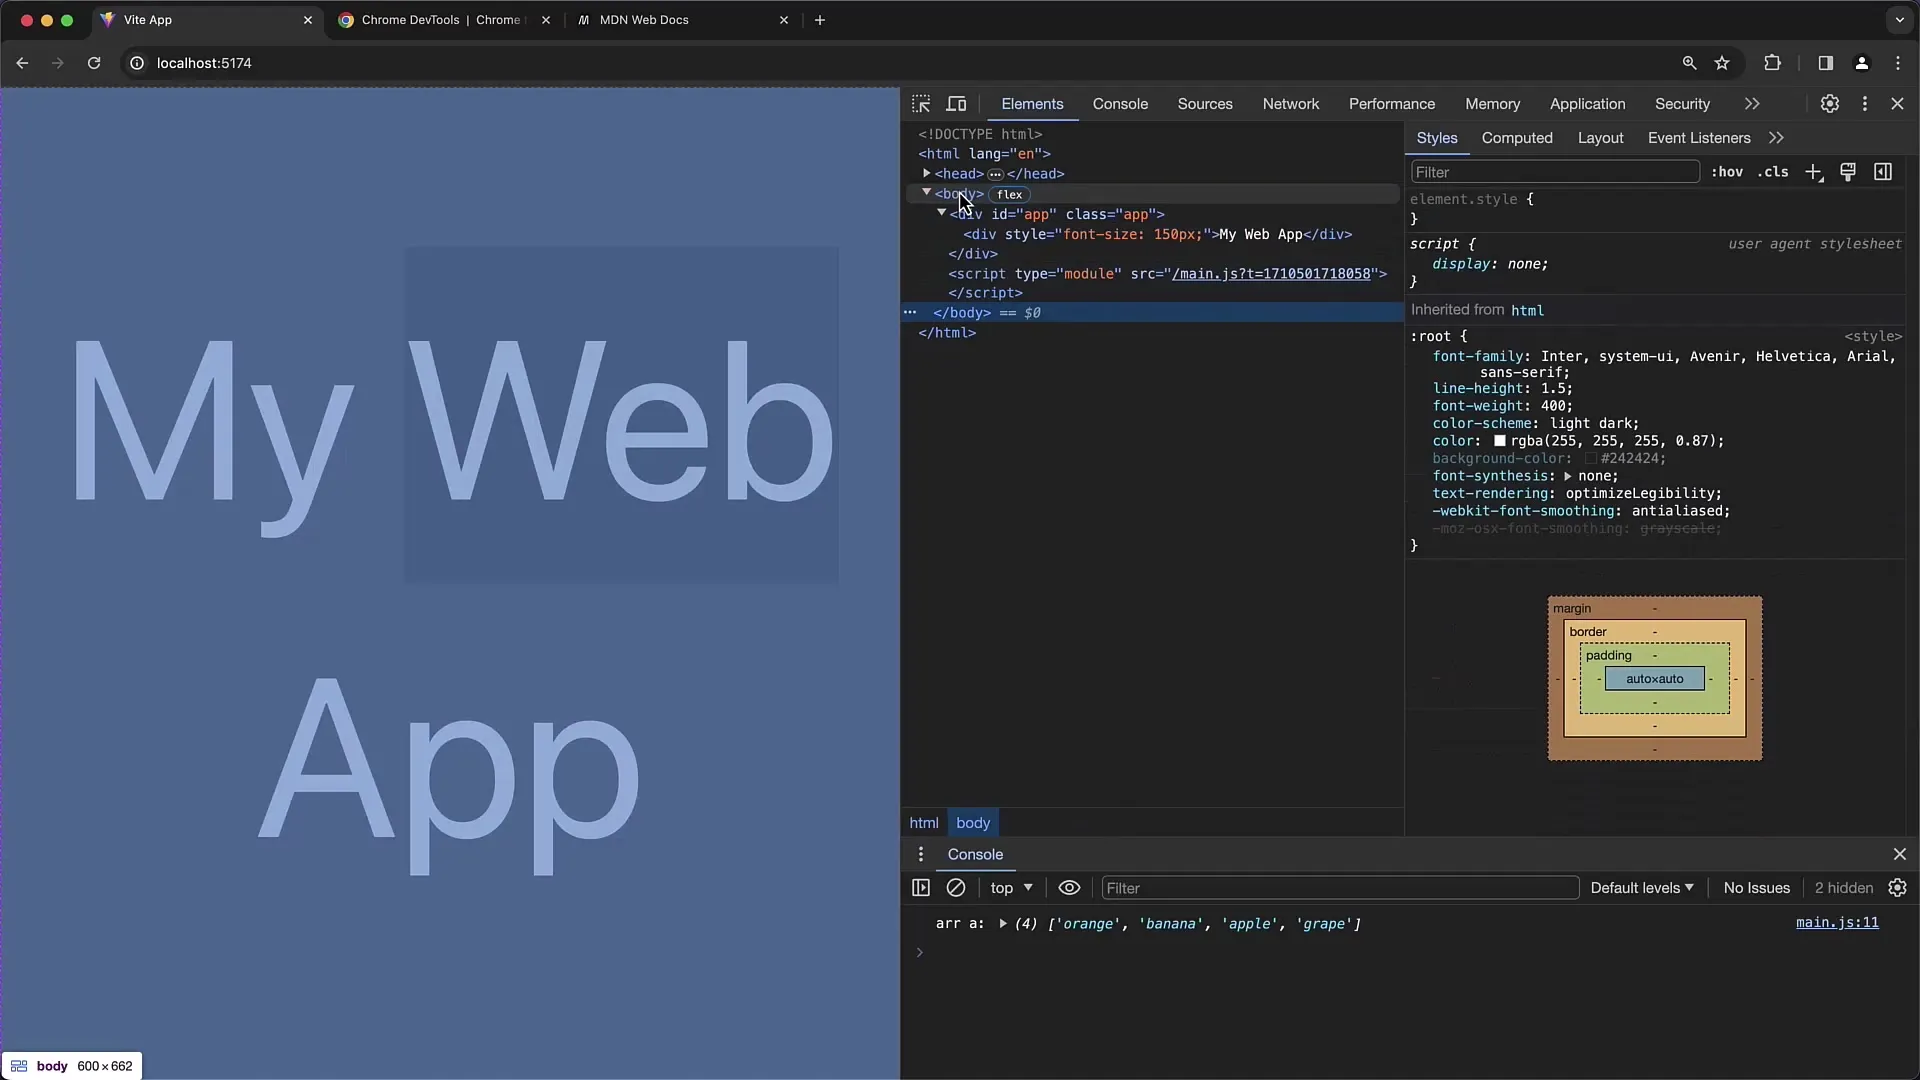Toggle the browser side panel
This screenshot has width=1920, height=1080.
1826,63
